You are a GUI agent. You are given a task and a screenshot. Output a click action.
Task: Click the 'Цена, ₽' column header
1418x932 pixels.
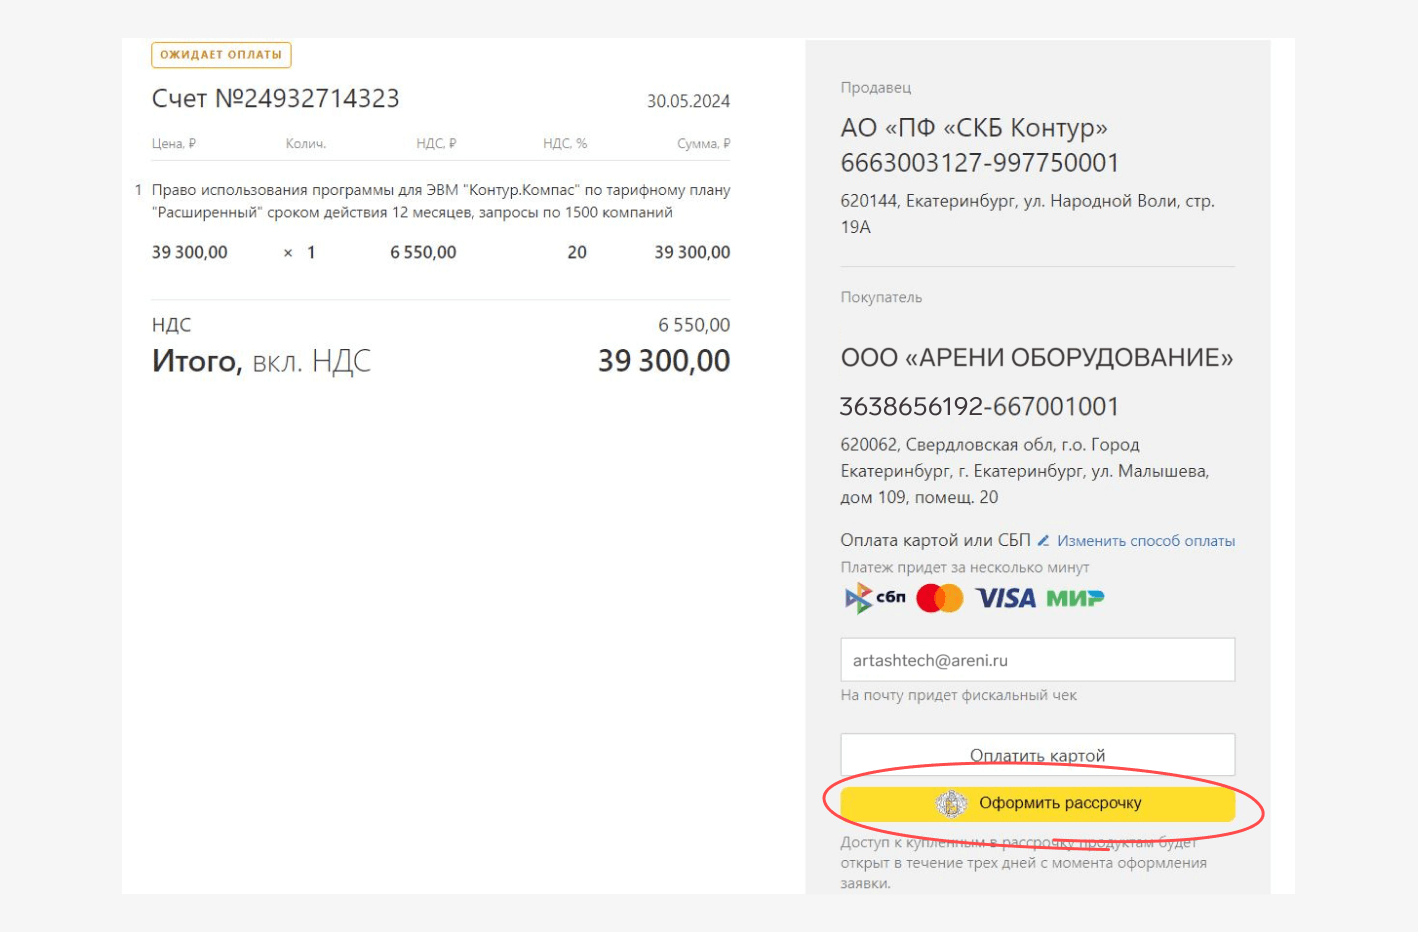click(x=174, y=144)
